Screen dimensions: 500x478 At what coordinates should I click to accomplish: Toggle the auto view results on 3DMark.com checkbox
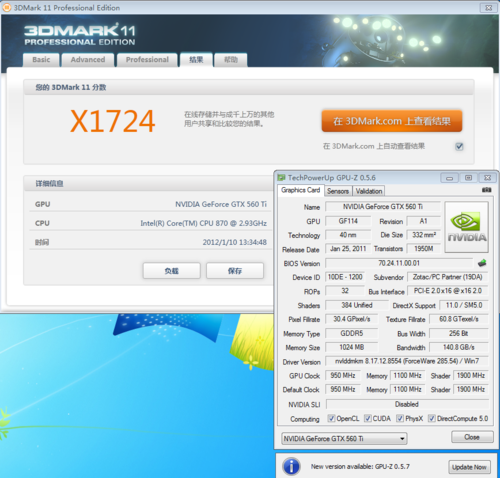click(x=459, y=146)
